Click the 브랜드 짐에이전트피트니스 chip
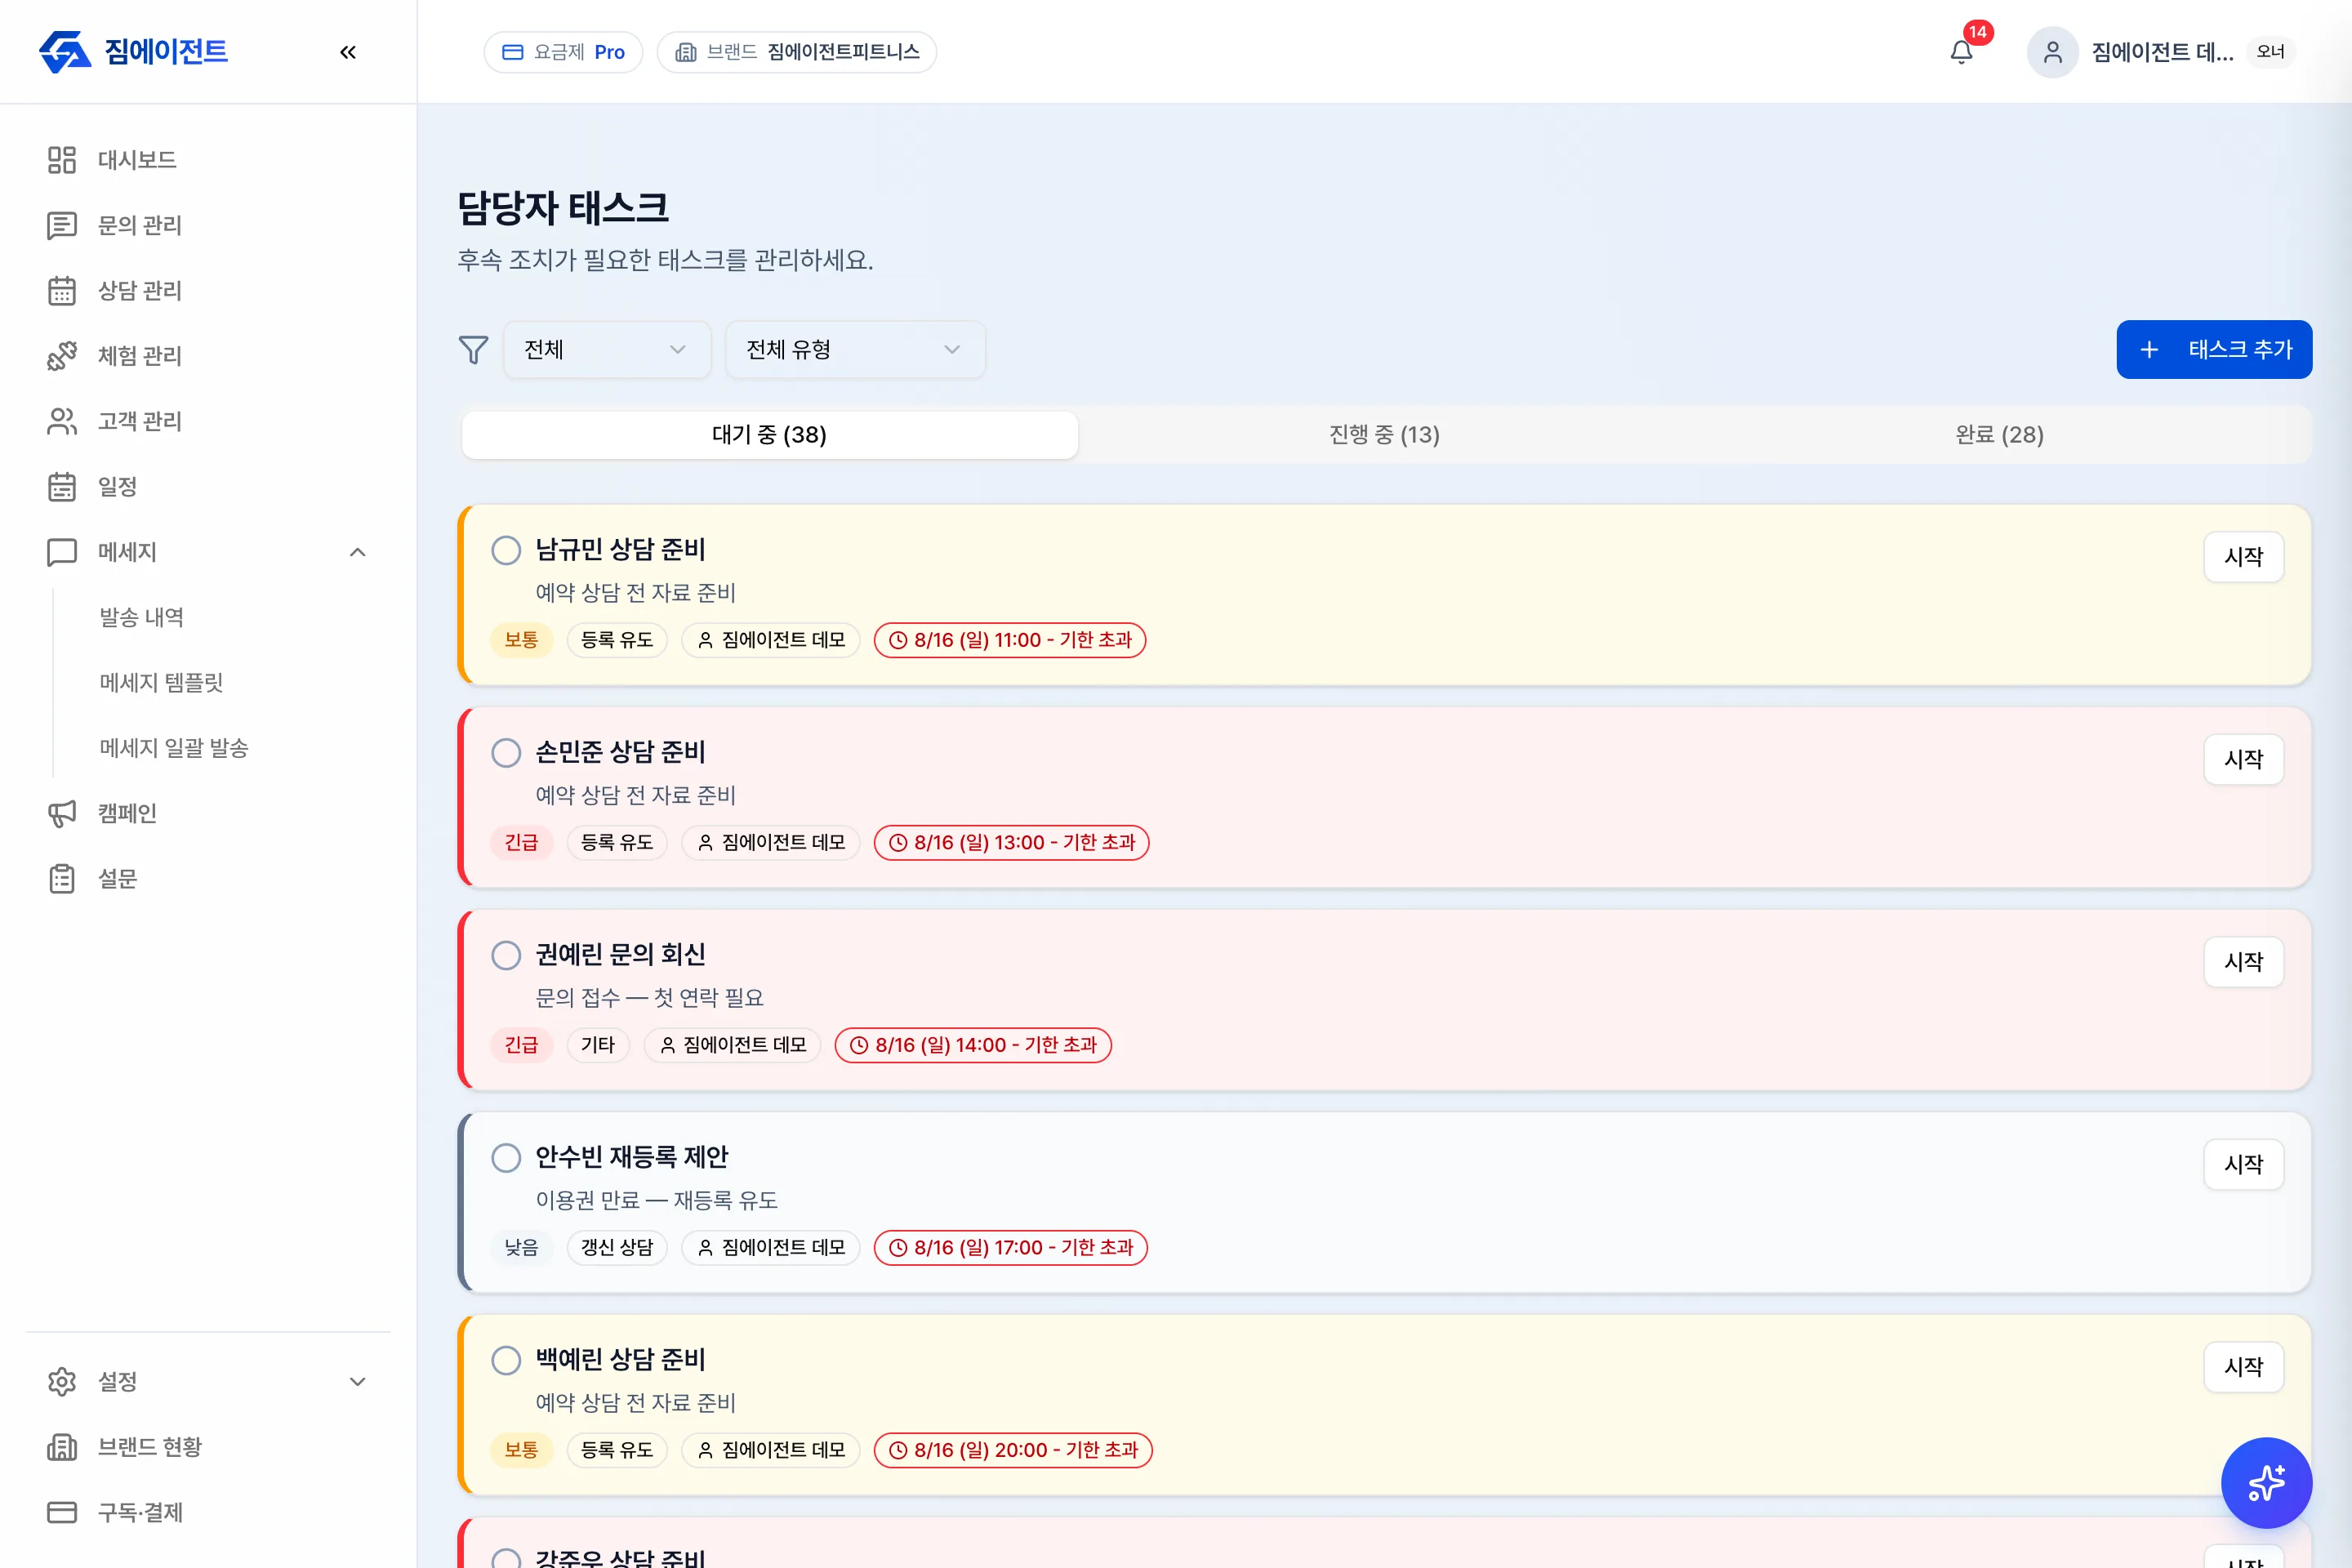 [797, 52]
